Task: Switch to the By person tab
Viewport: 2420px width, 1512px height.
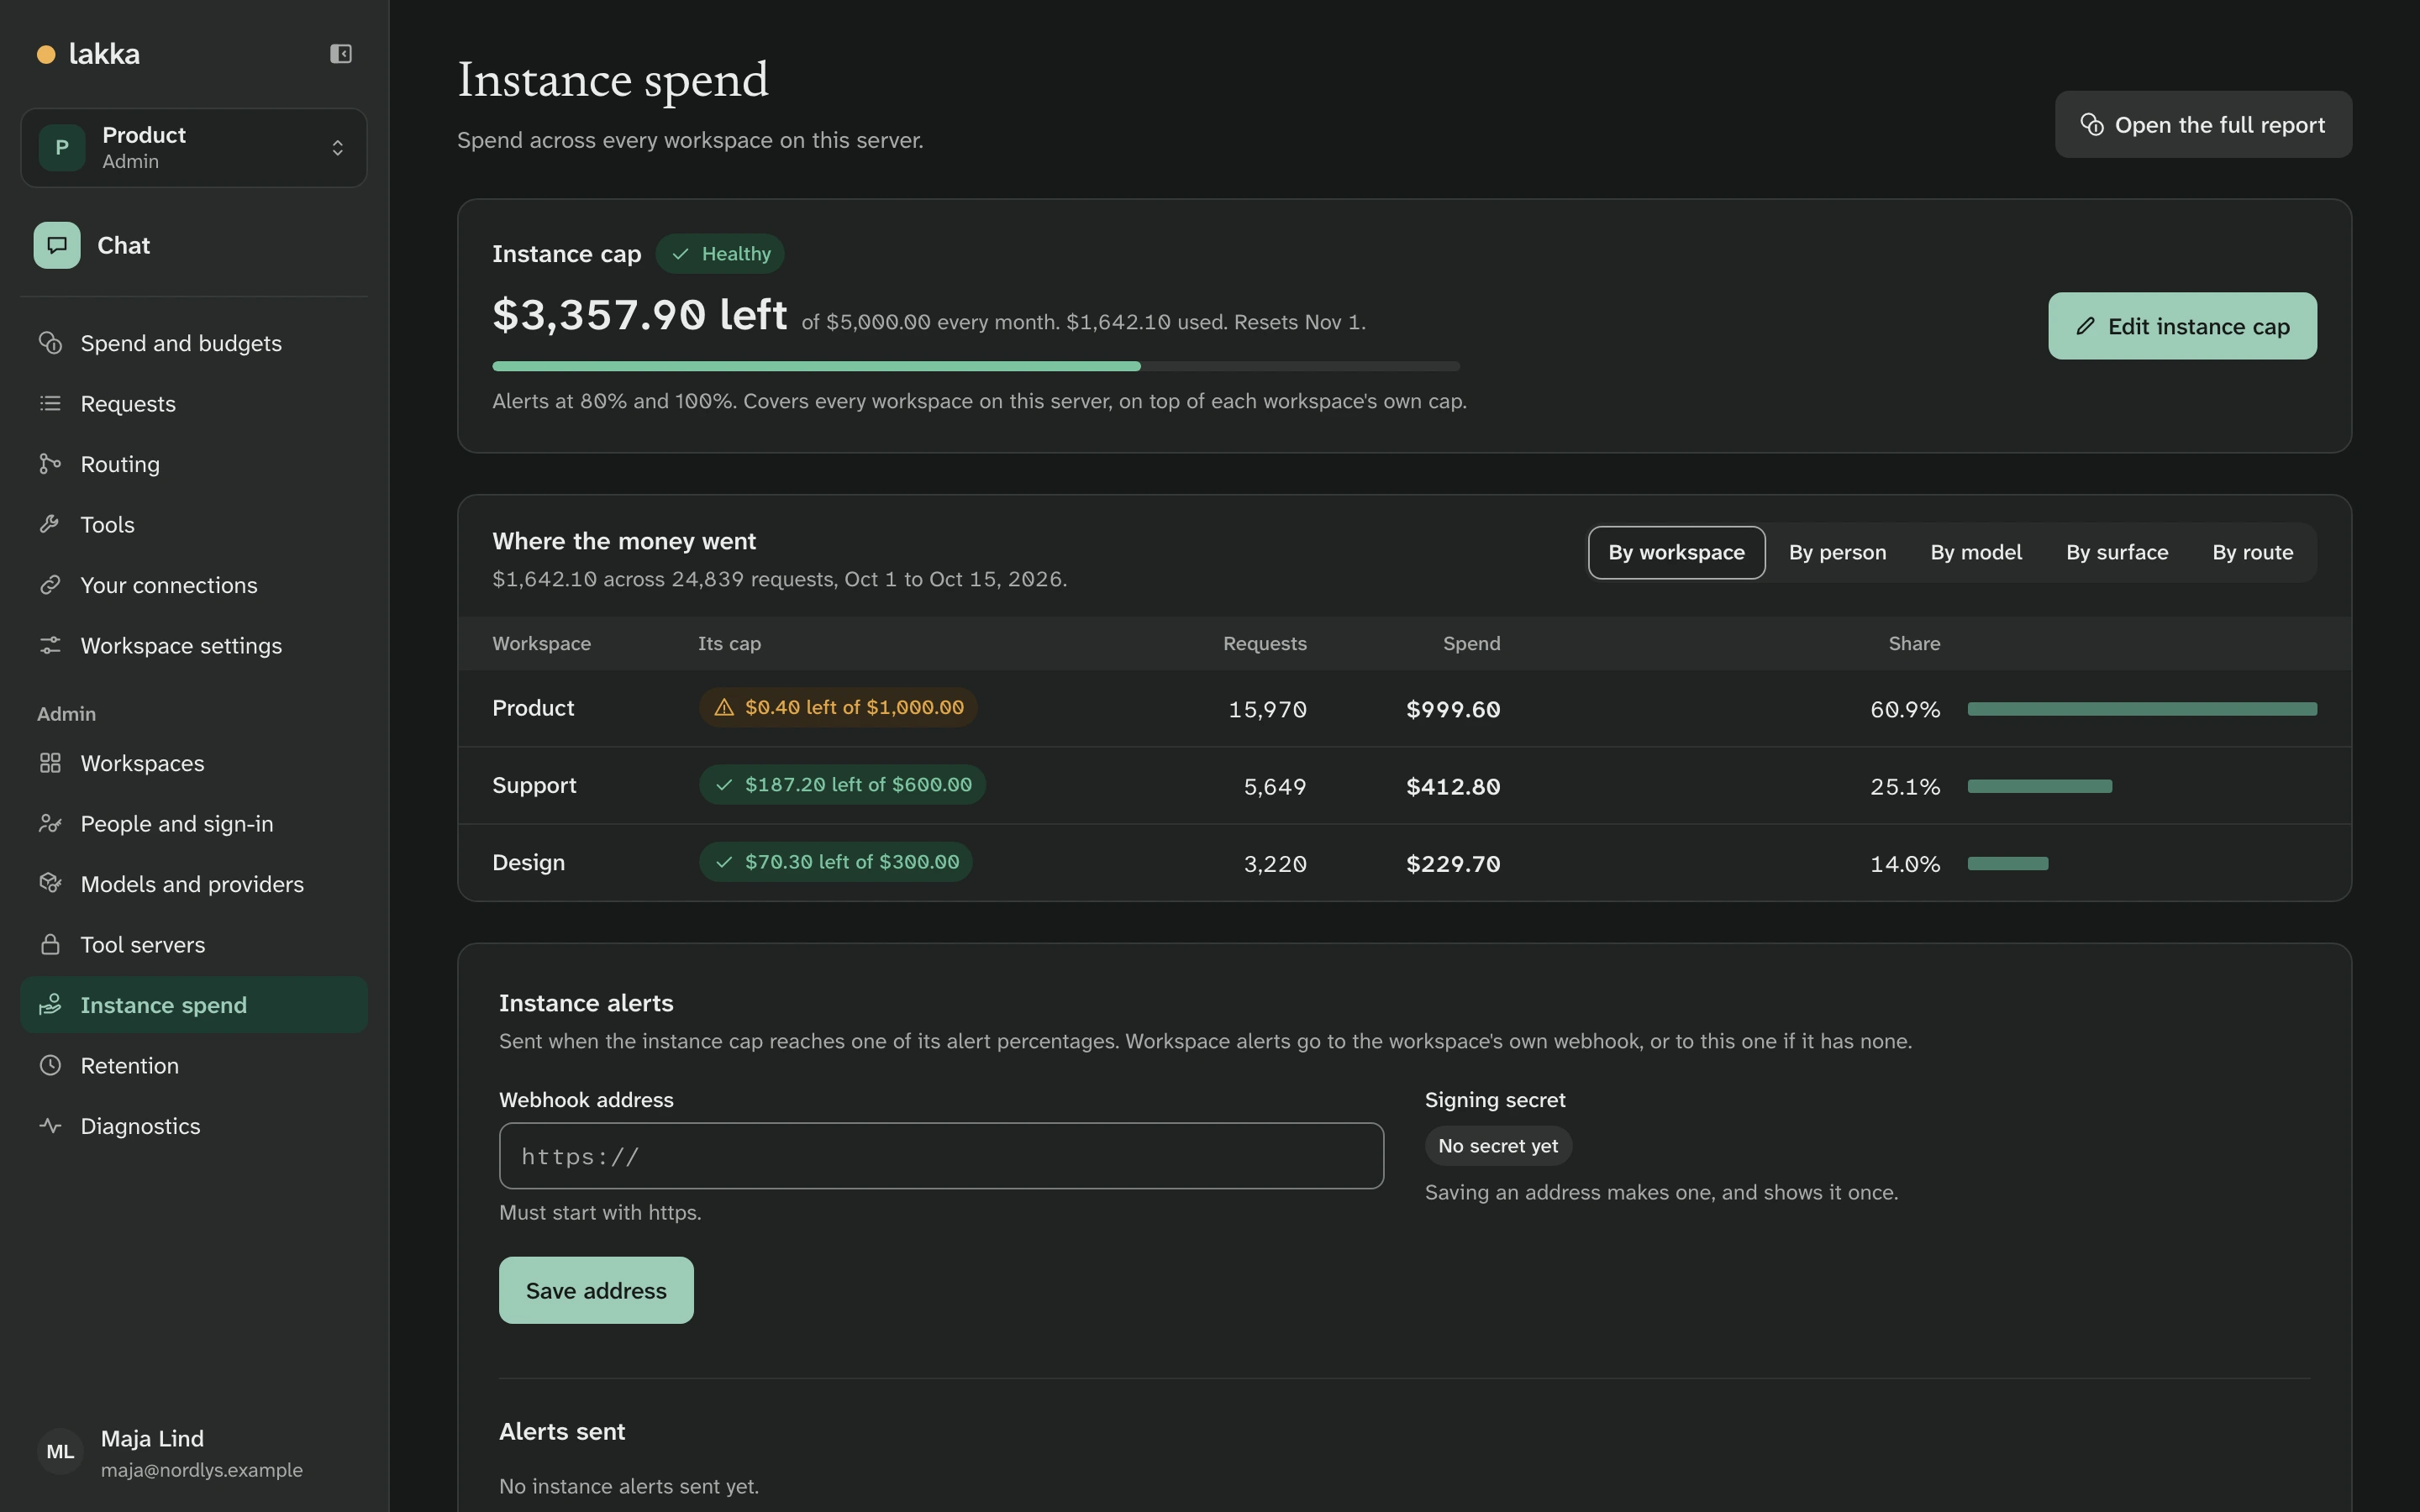Action: (1837, 552)
